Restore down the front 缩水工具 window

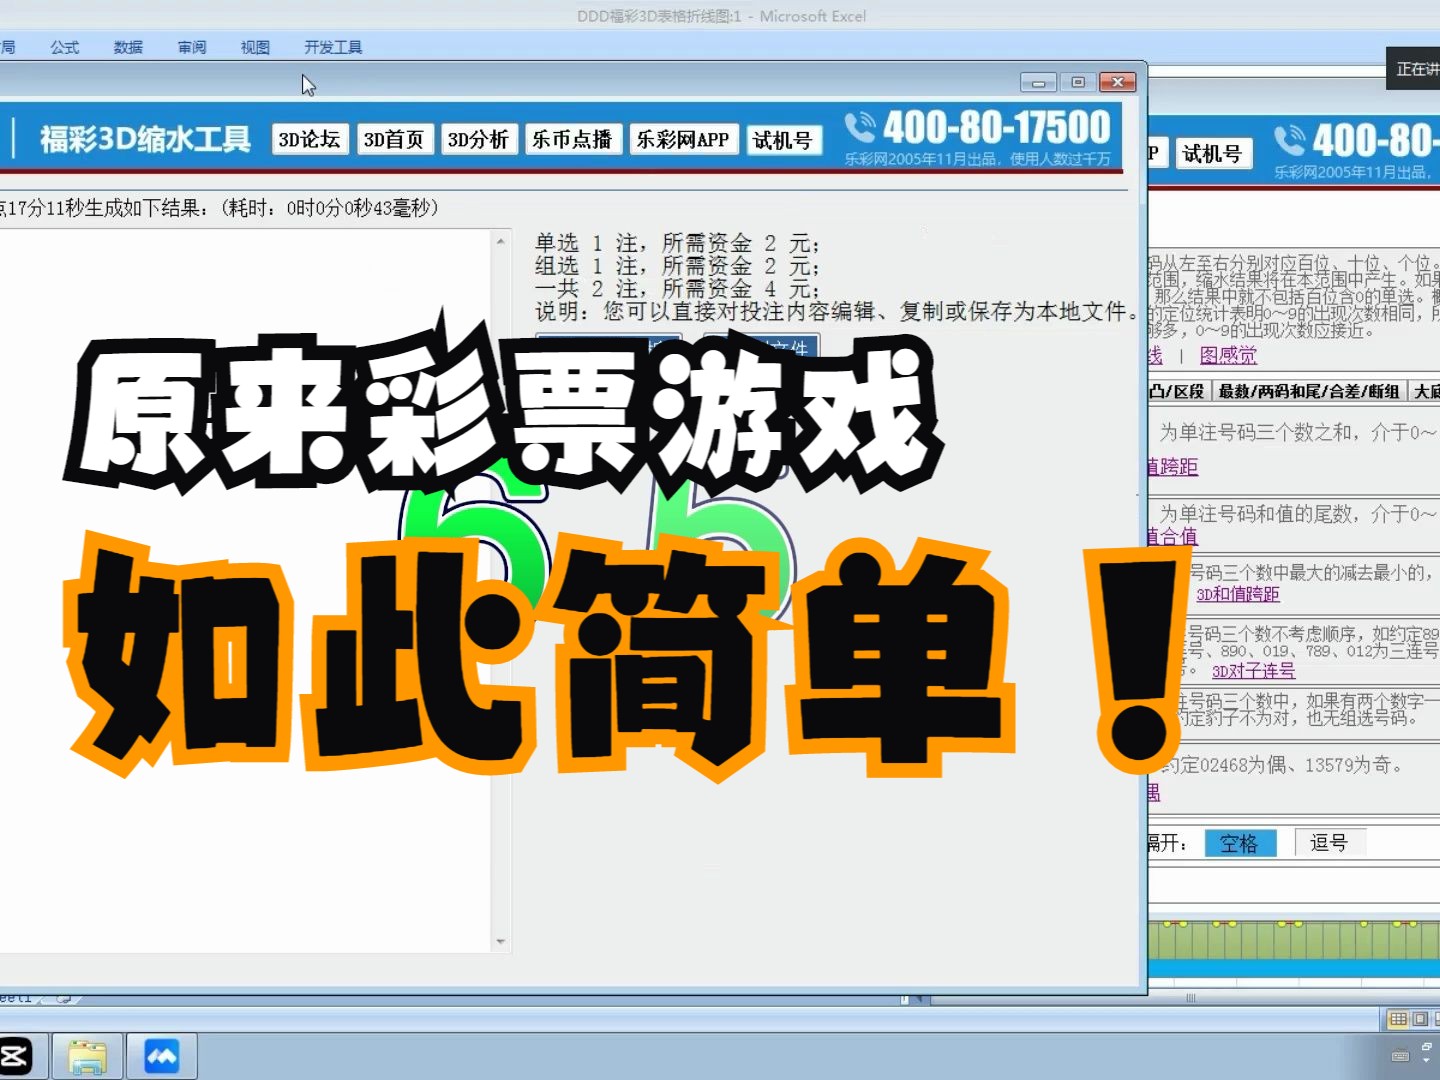click(1078, 82)
